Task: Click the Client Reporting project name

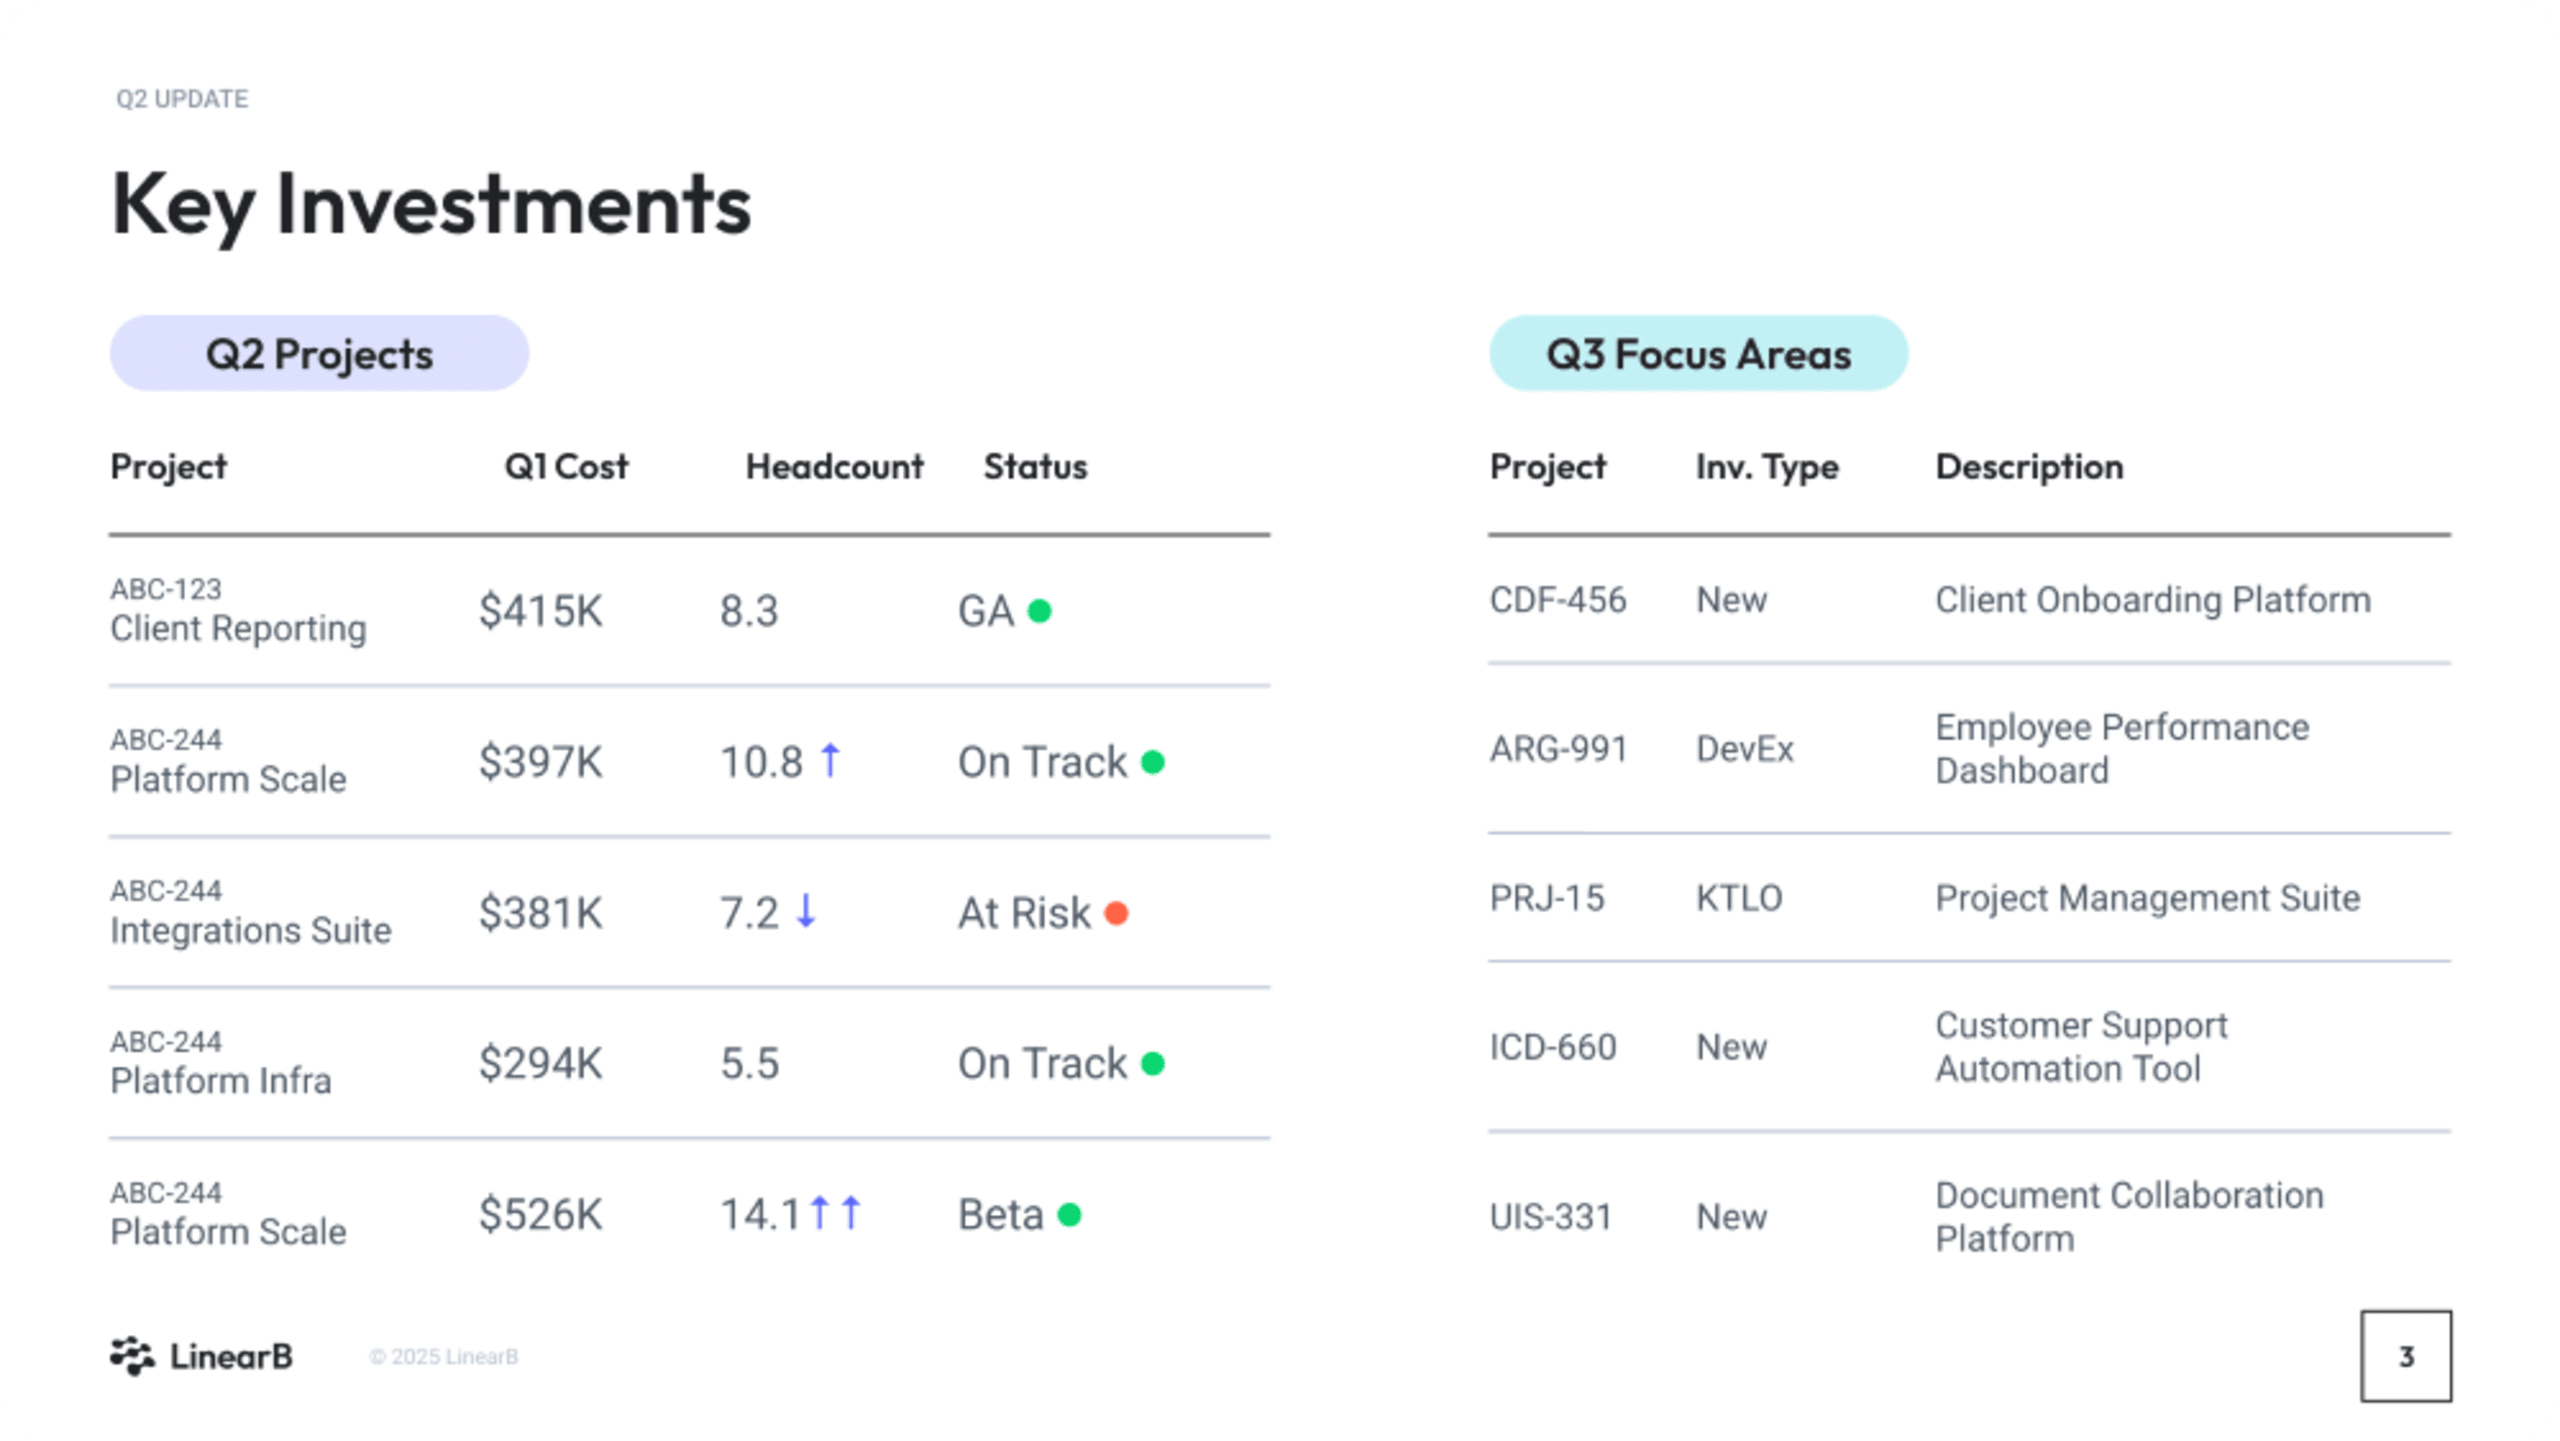Action: [x=238, y=628]
